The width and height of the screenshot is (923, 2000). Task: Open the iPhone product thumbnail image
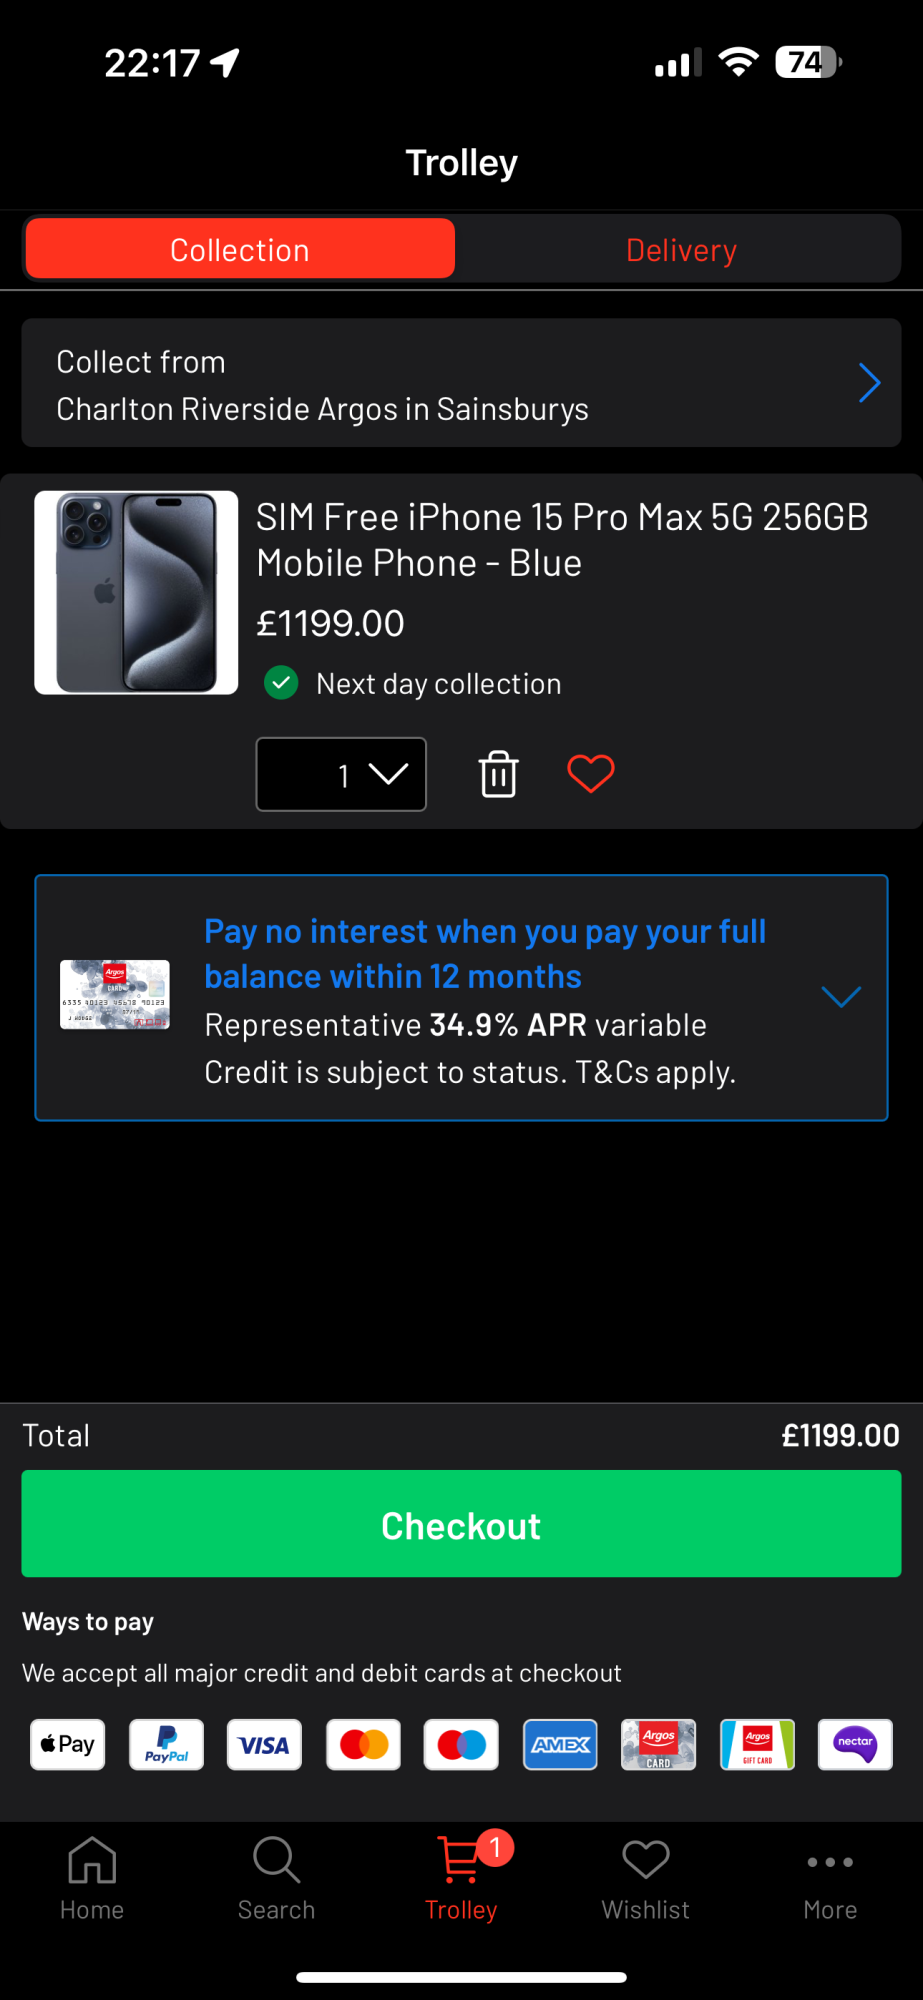pyautogui.click(x=136, y=592)
